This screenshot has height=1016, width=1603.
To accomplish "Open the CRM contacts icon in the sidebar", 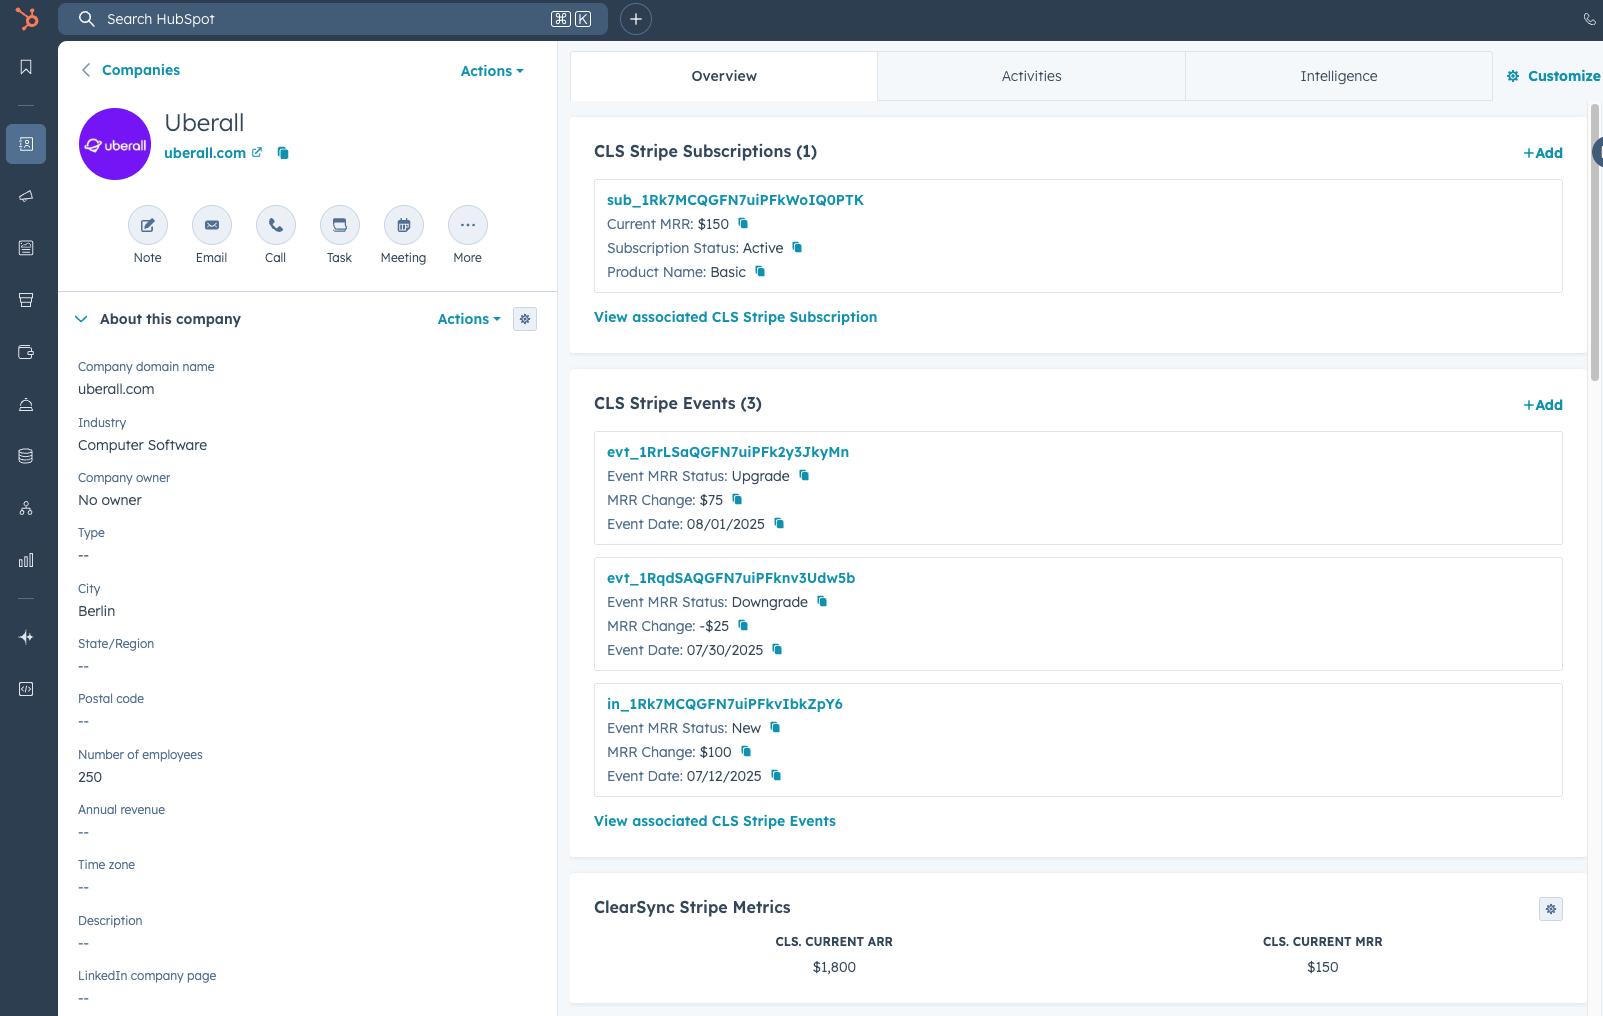I will [x=26, y=144].
